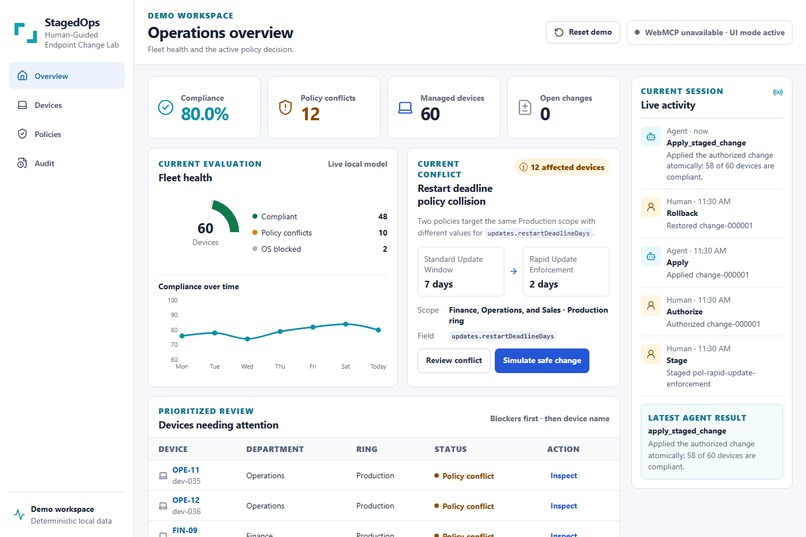Click the Audit icon in sidebar

tap(22, 163)
